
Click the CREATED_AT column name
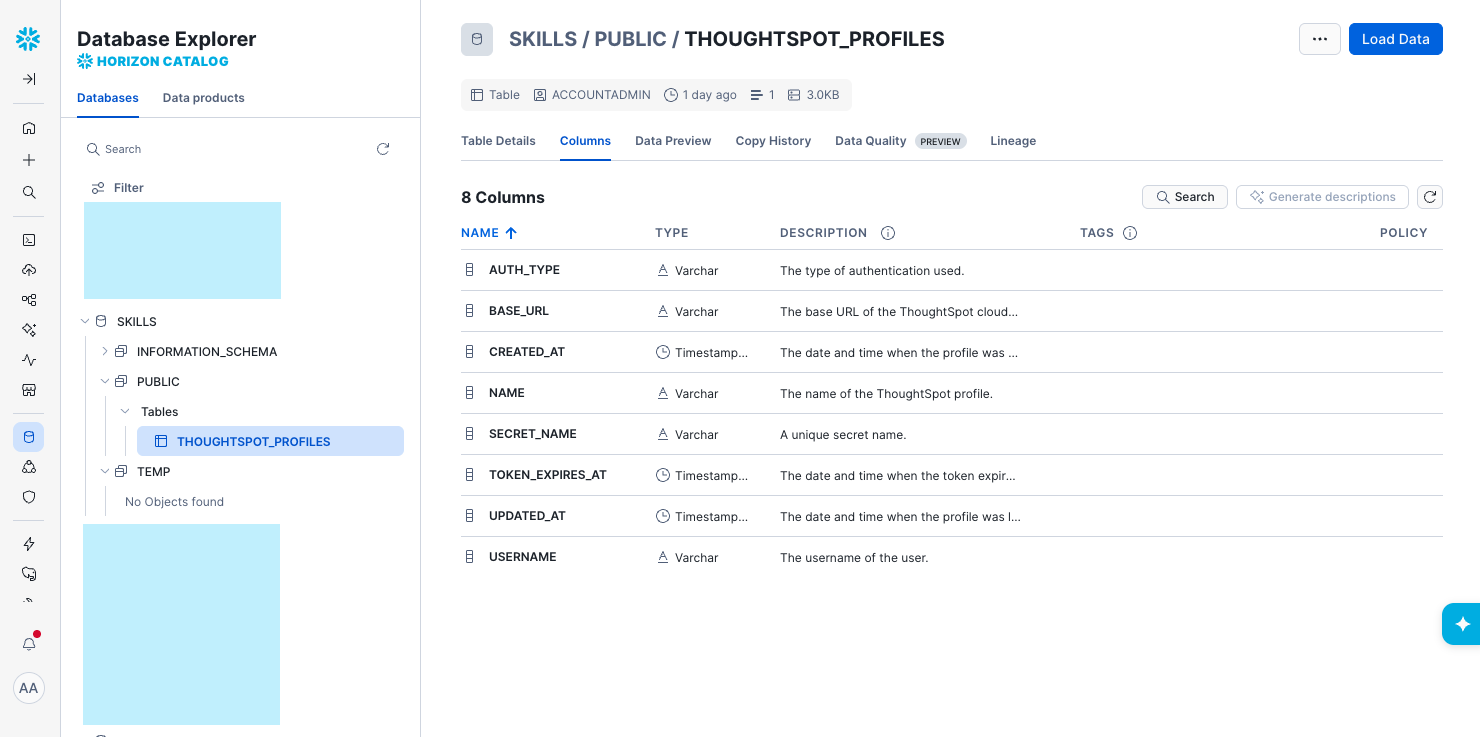[527, 352]
